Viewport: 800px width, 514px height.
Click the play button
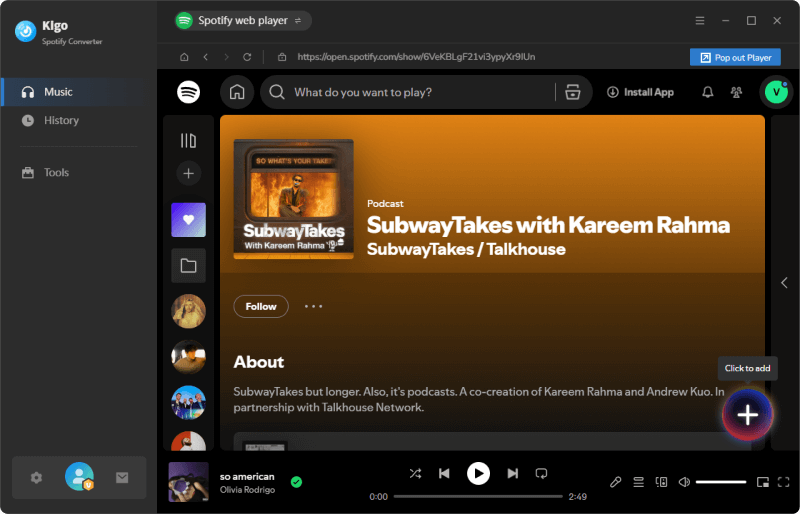(x=478, y=474)
